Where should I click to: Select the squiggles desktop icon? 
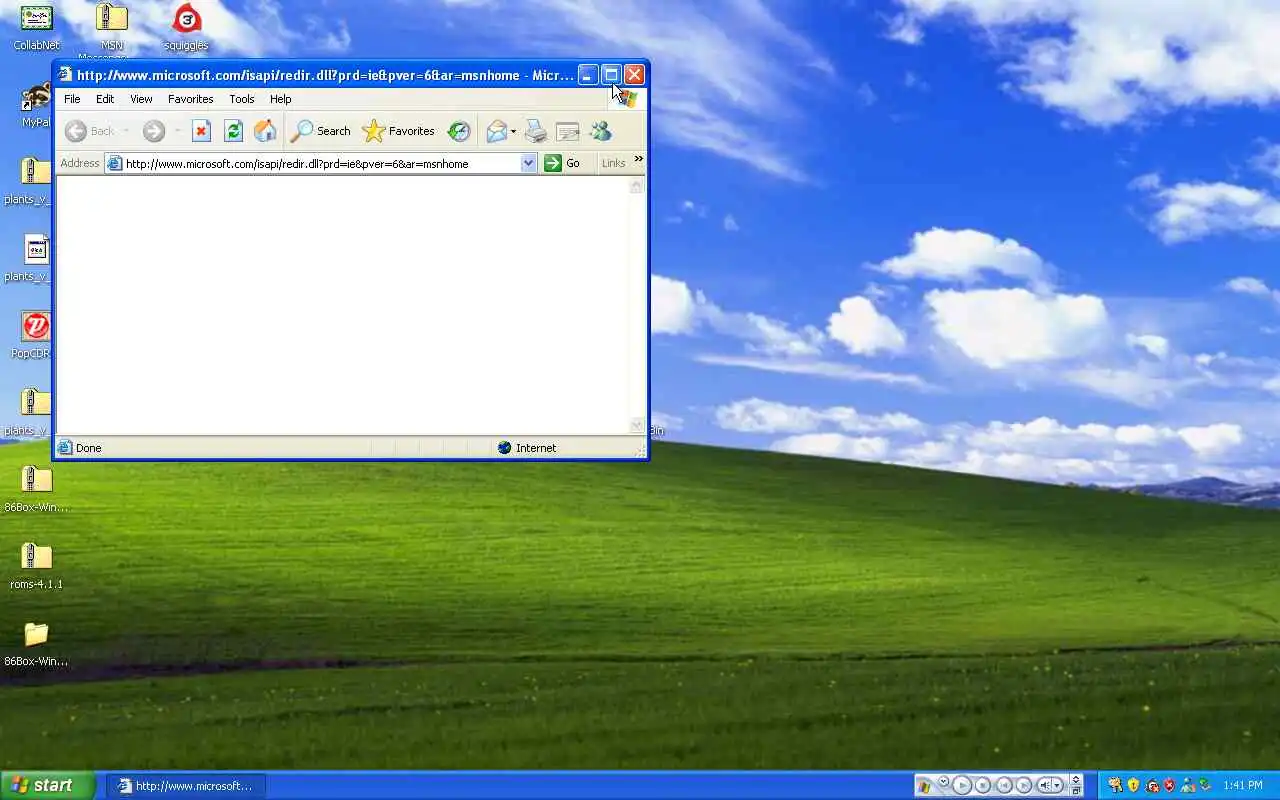pyautogui.click(x=186, y=27)
